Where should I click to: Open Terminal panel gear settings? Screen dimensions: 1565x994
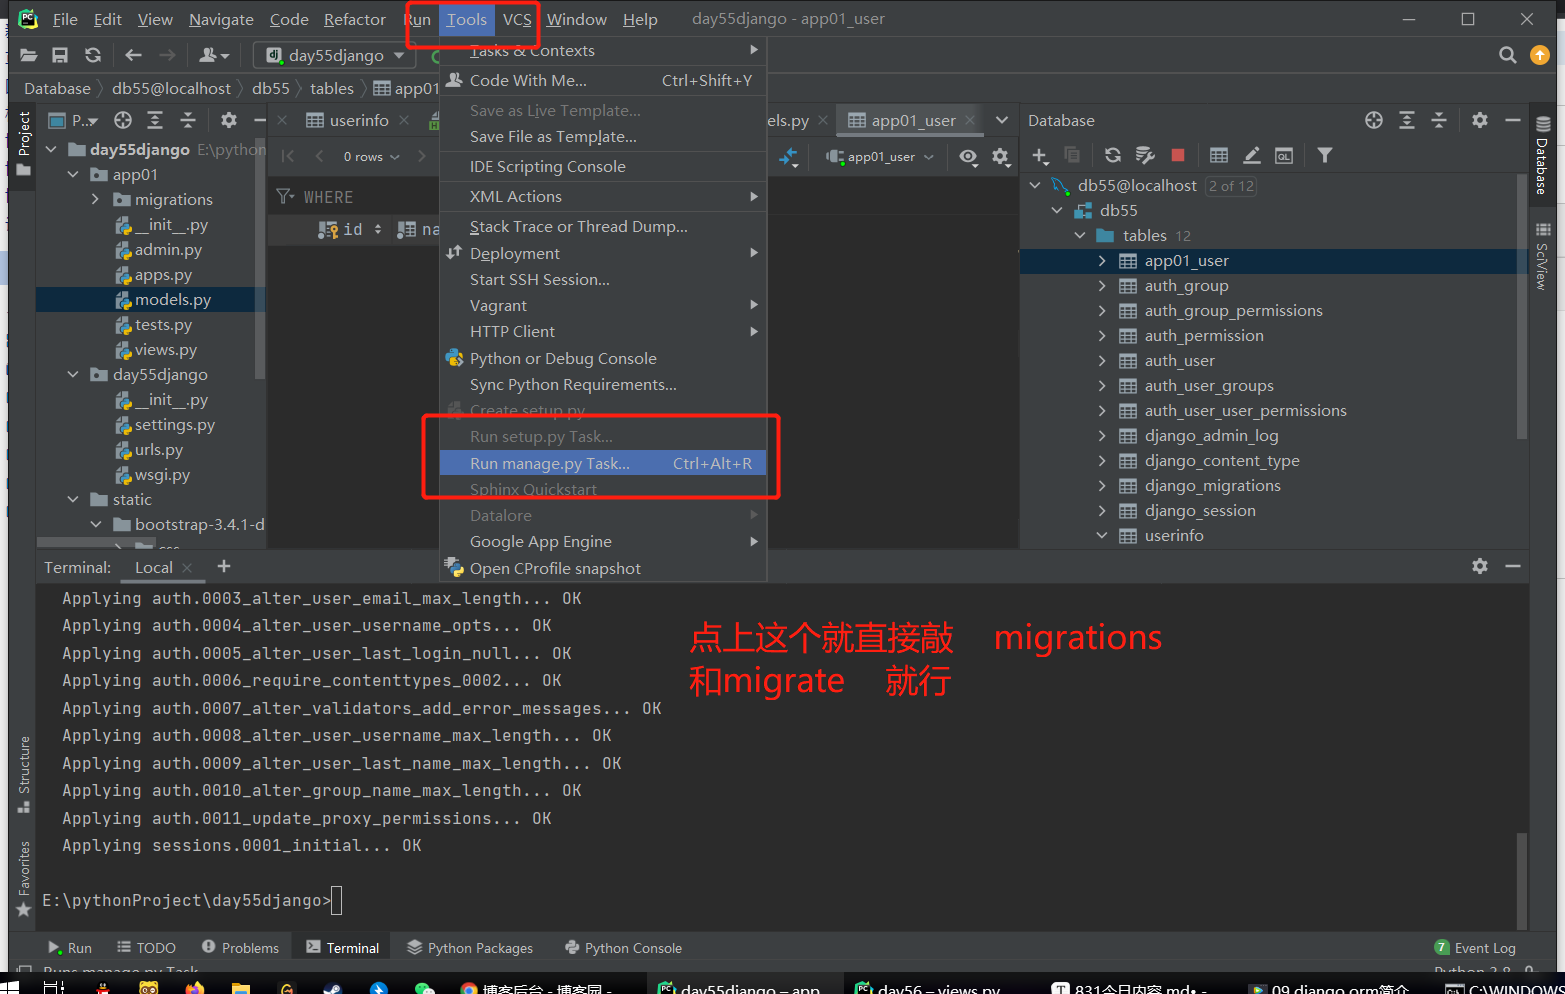[1480, 566]
